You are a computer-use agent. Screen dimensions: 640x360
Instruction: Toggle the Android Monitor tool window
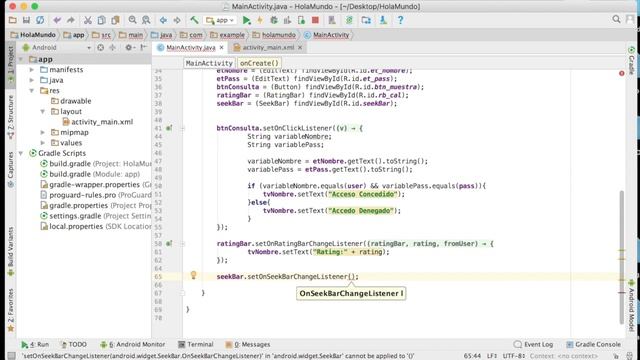coord(133,344)
